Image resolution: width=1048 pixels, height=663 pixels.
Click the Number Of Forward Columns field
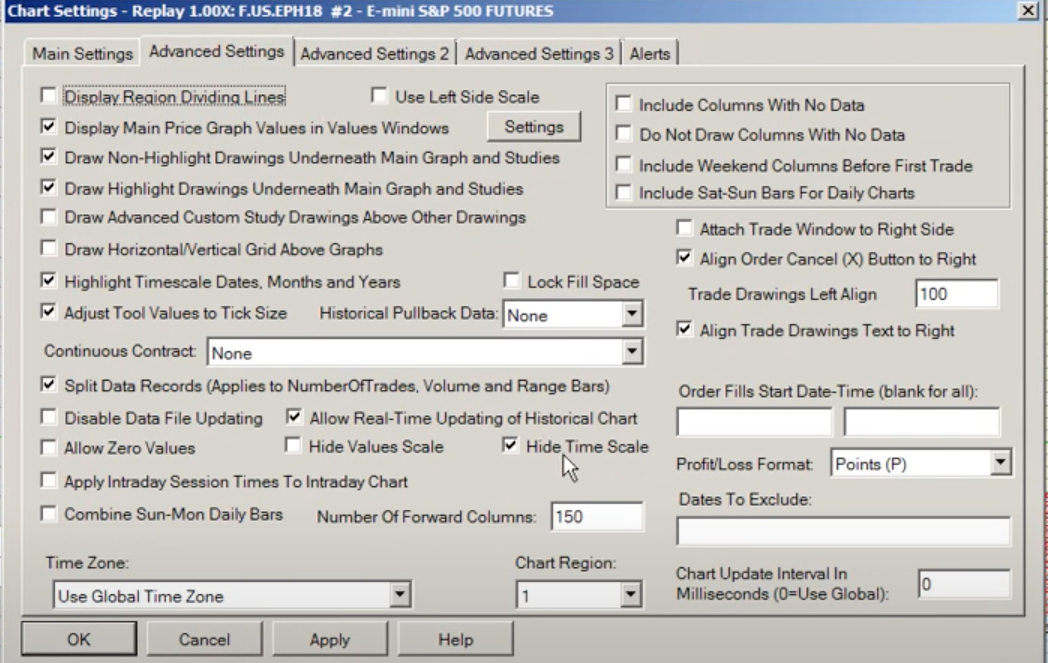pyautogui.click(x=597, y=517)
